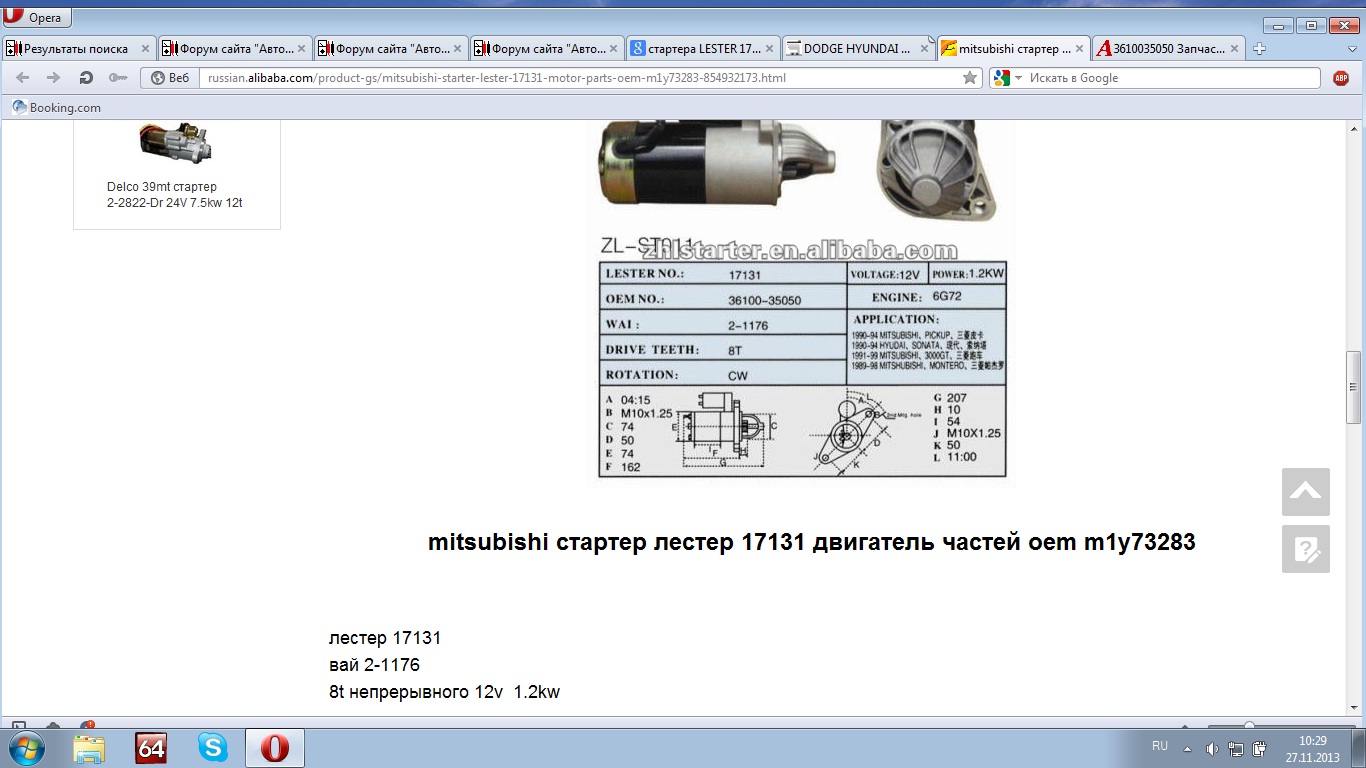The width and height of the screenshot is (1366, 768).
Task: Launch Skype from the taskbar
Action: coord(212,747)
